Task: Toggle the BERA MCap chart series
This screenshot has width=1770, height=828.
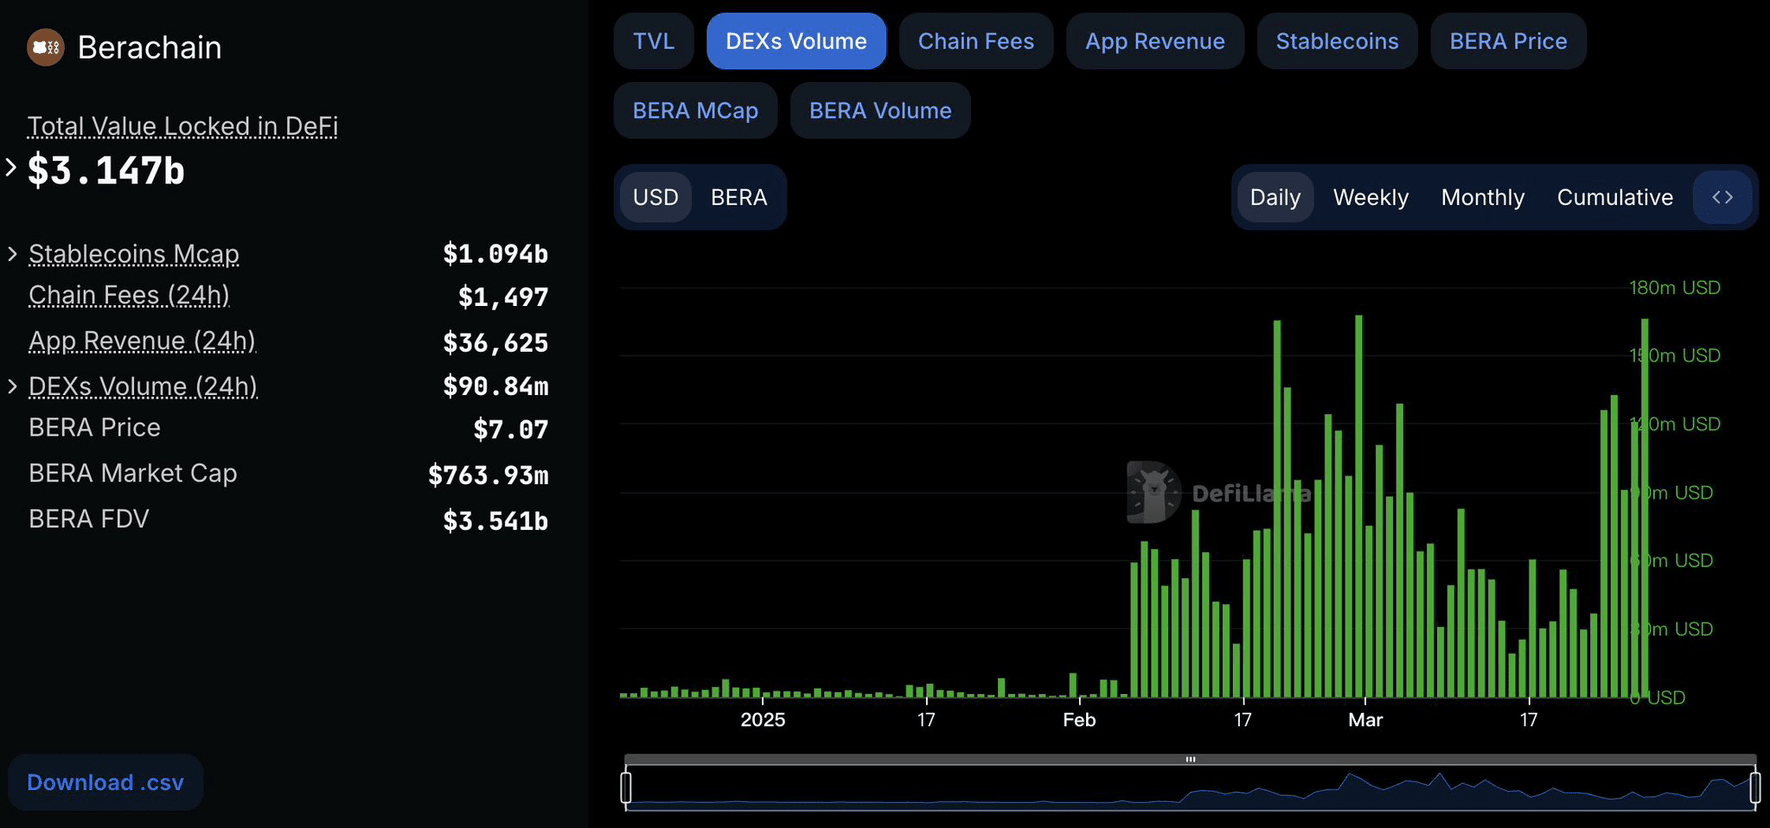Action: [x=695, y=110]
